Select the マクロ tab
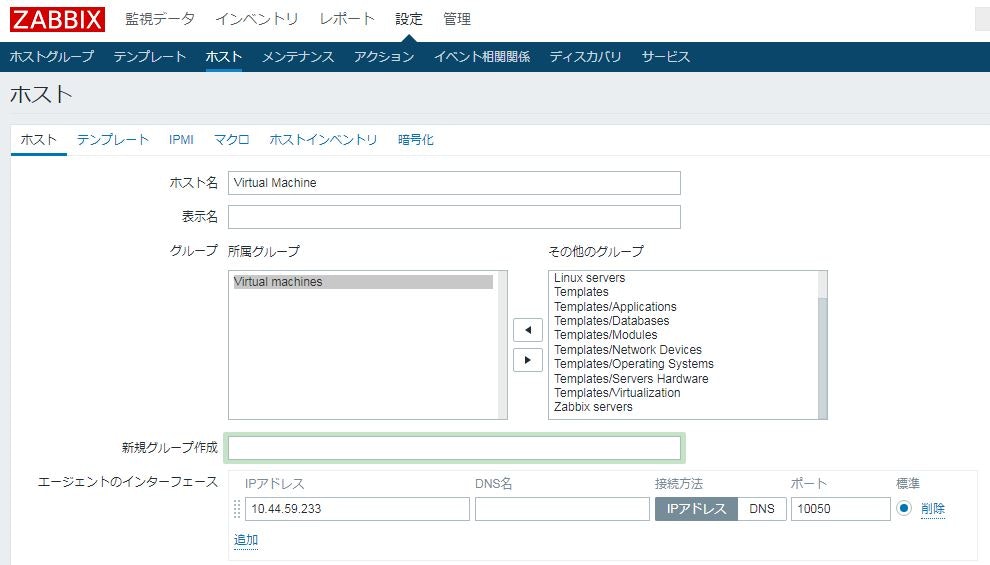The image size is (990, 565). 232,140
